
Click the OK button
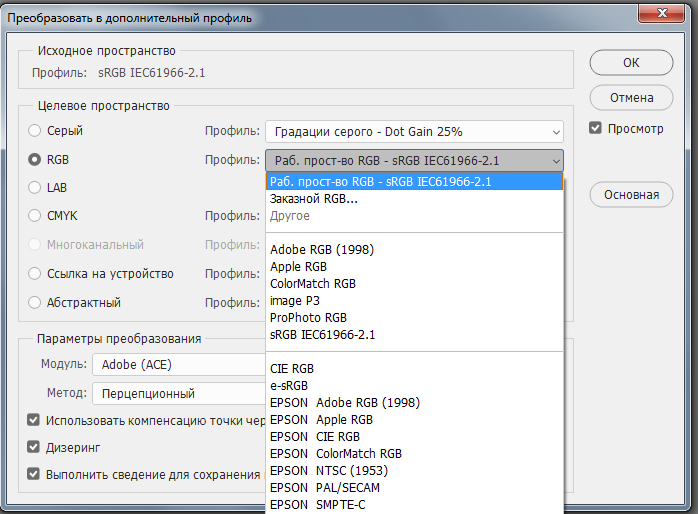631,62
